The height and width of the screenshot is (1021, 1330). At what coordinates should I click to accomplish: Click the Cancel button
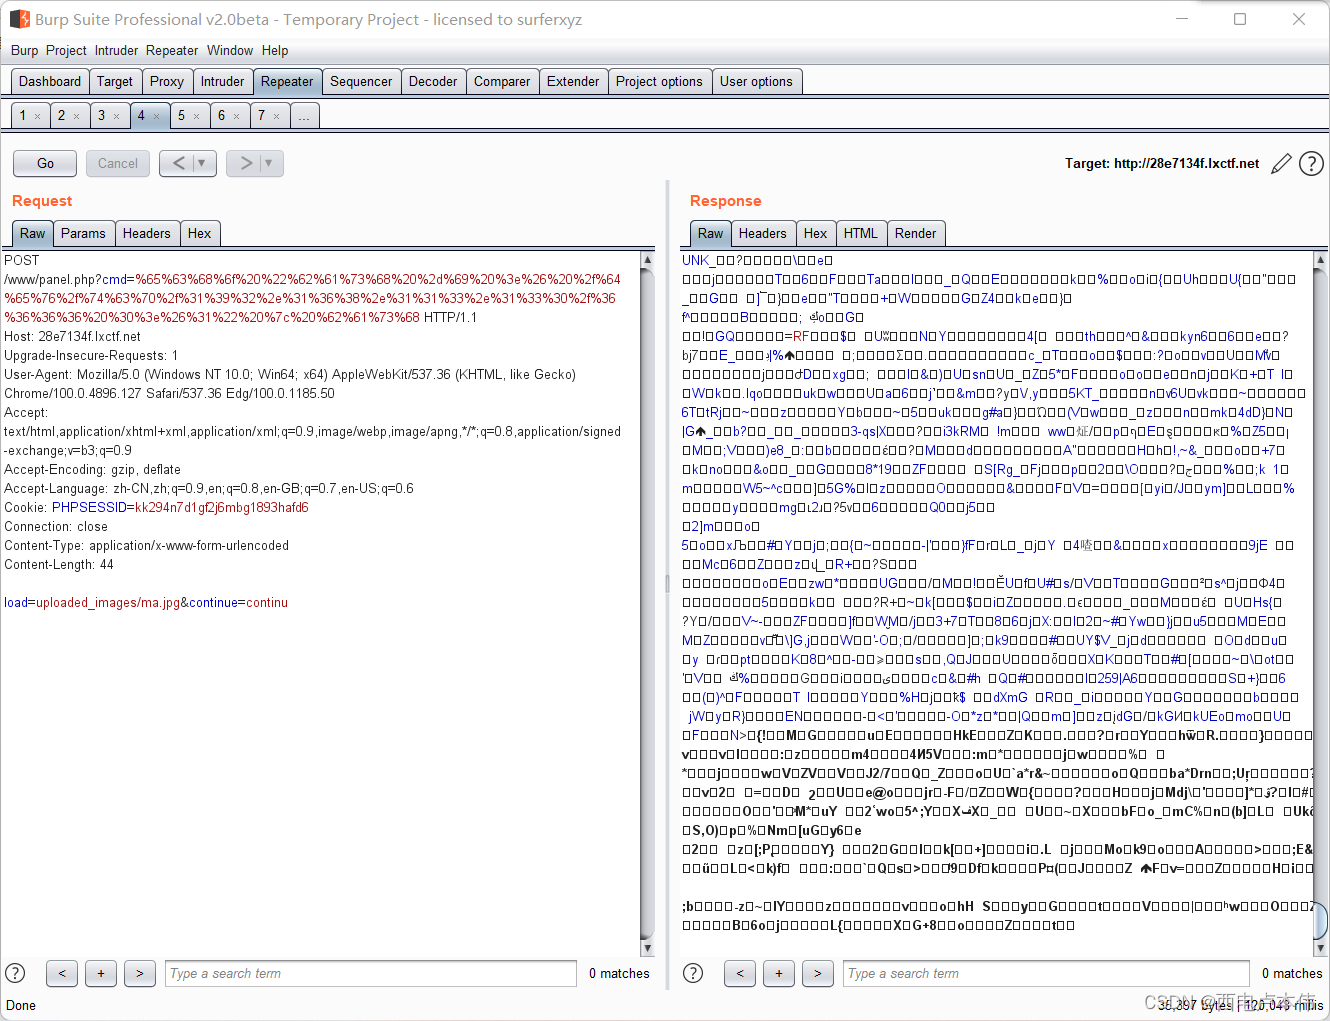coord(118,163)
